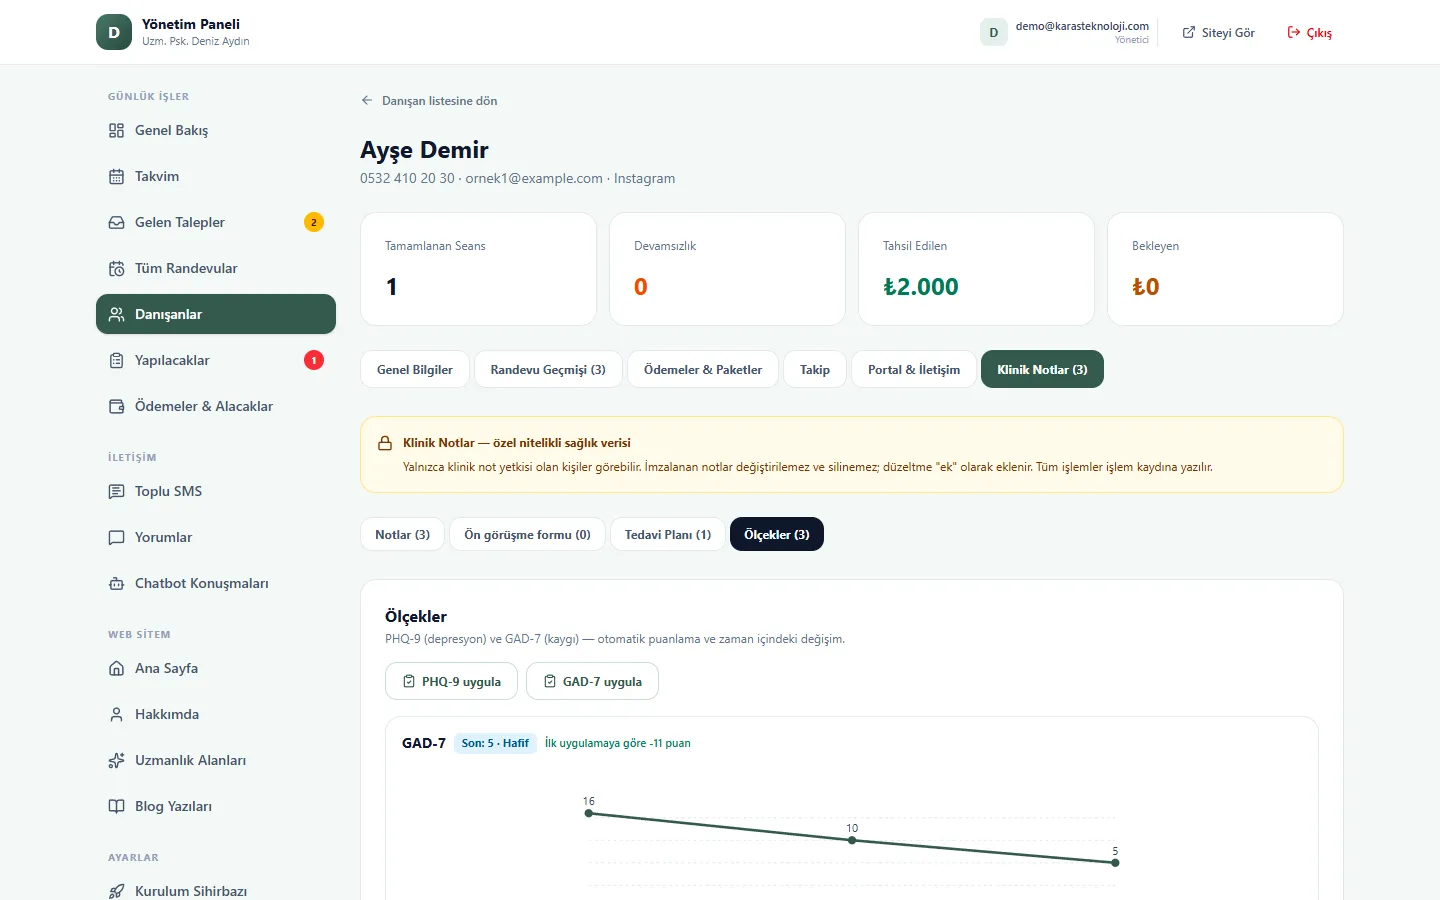Click the Kurulum Sihirbazı rocket icon
The image size is (1440, 900).
coord(116,891)
